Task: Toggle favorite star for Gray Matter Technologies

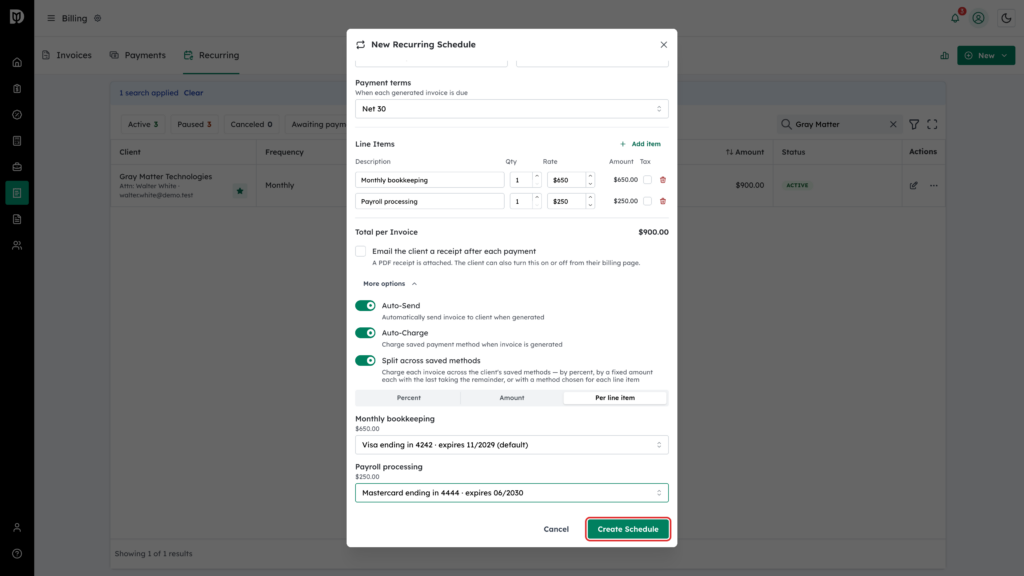Action: pyautogui.click(x=240, y=191)
